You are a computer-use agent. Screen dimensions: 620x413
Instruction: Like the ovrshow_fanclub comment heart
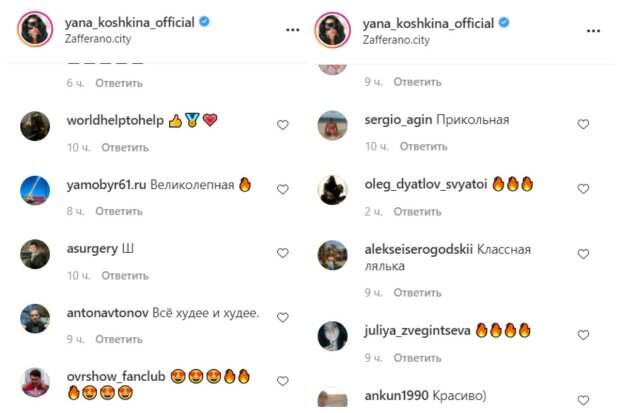pos(282,381)
